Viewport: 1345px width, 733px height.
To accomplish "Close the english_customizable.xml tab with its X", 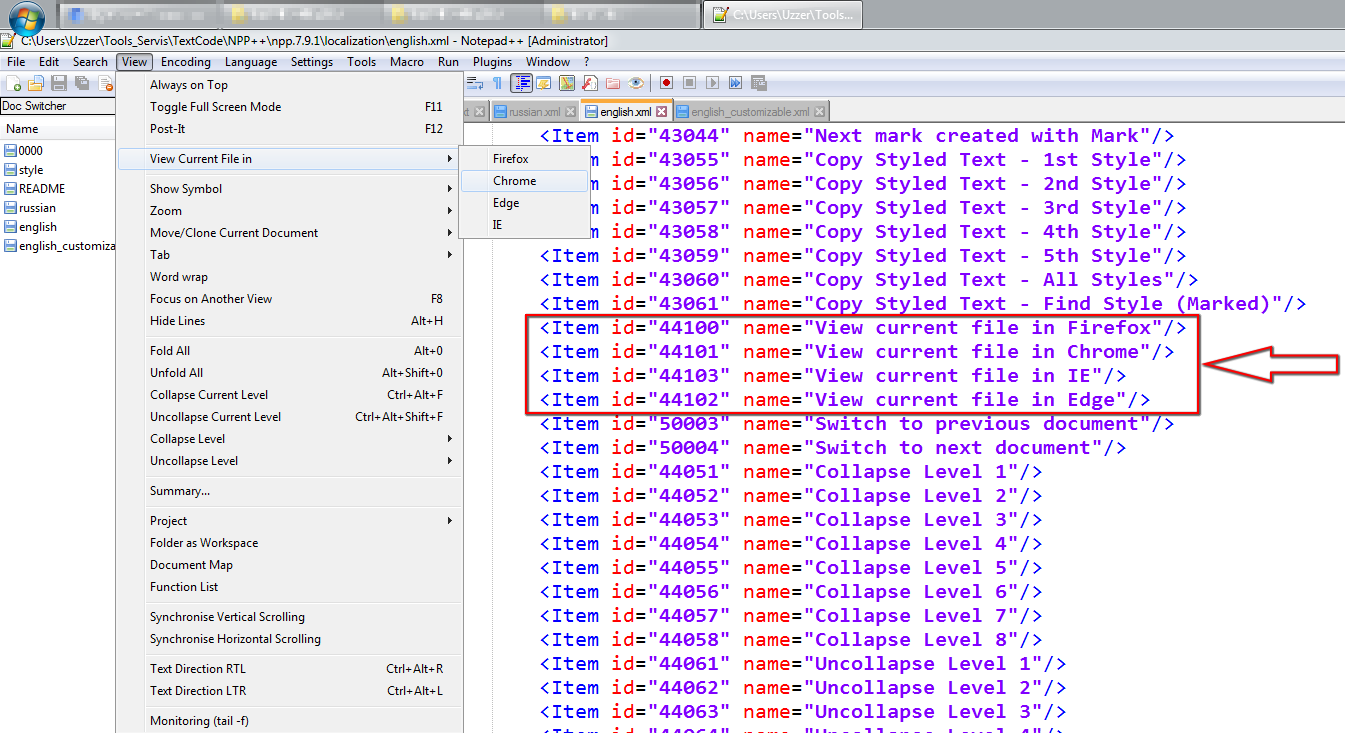I will tap(819, 112).
